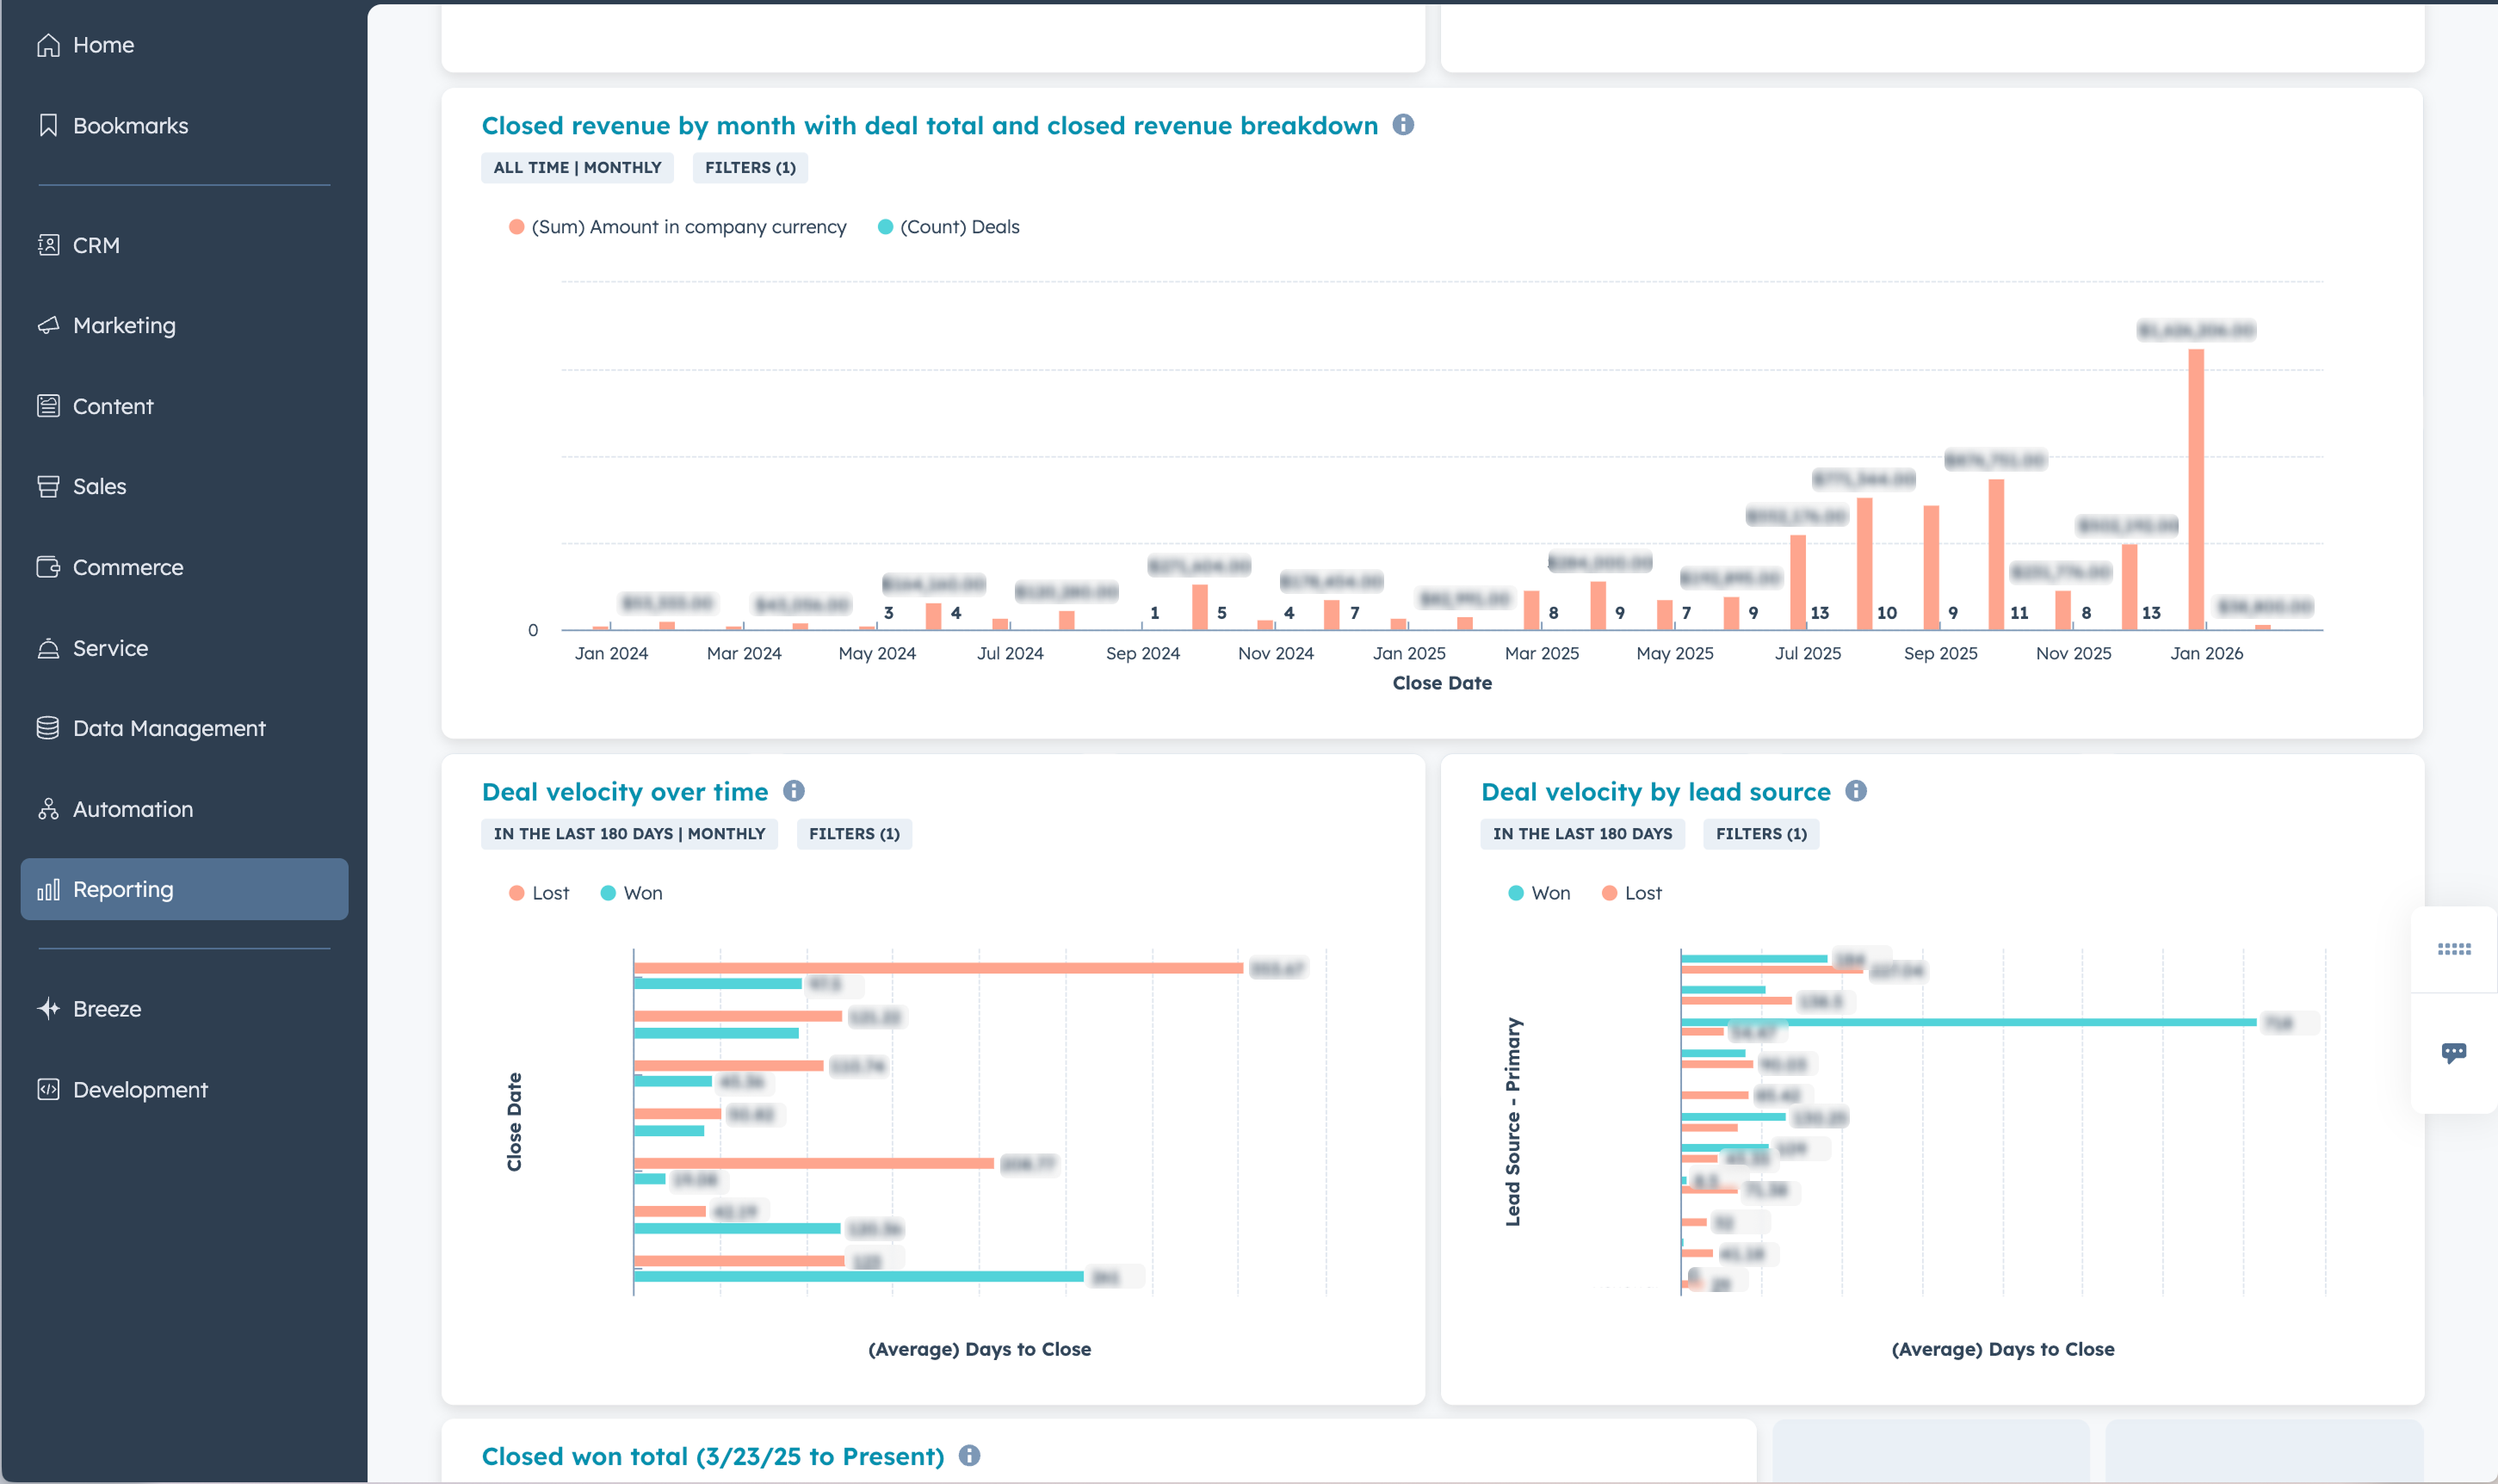2498x1484 pixels.
Task: Click the Home icon in sidebar
Action: coord(48,45)
